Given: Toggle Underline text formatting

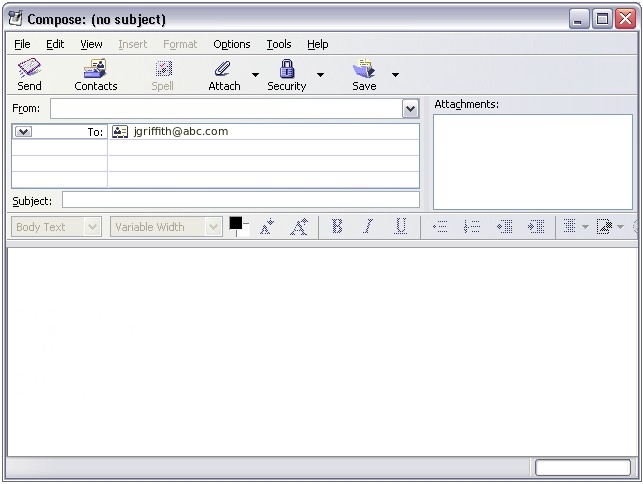Looking at the screenshot, I should click(400, 227).
